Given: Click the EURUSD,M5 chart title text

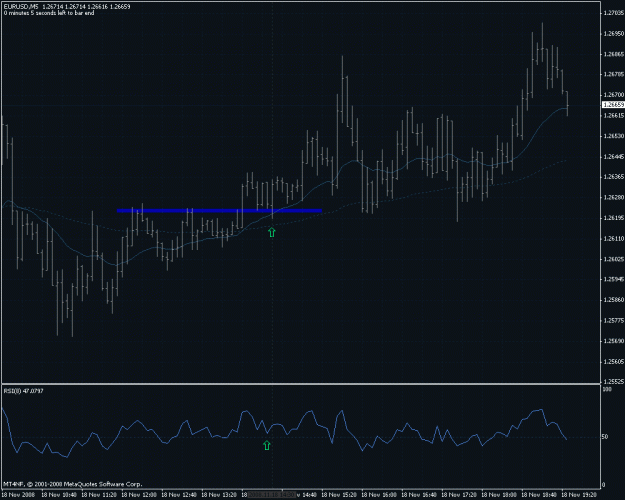Looking at the screenshot, I should pos(21,7).
